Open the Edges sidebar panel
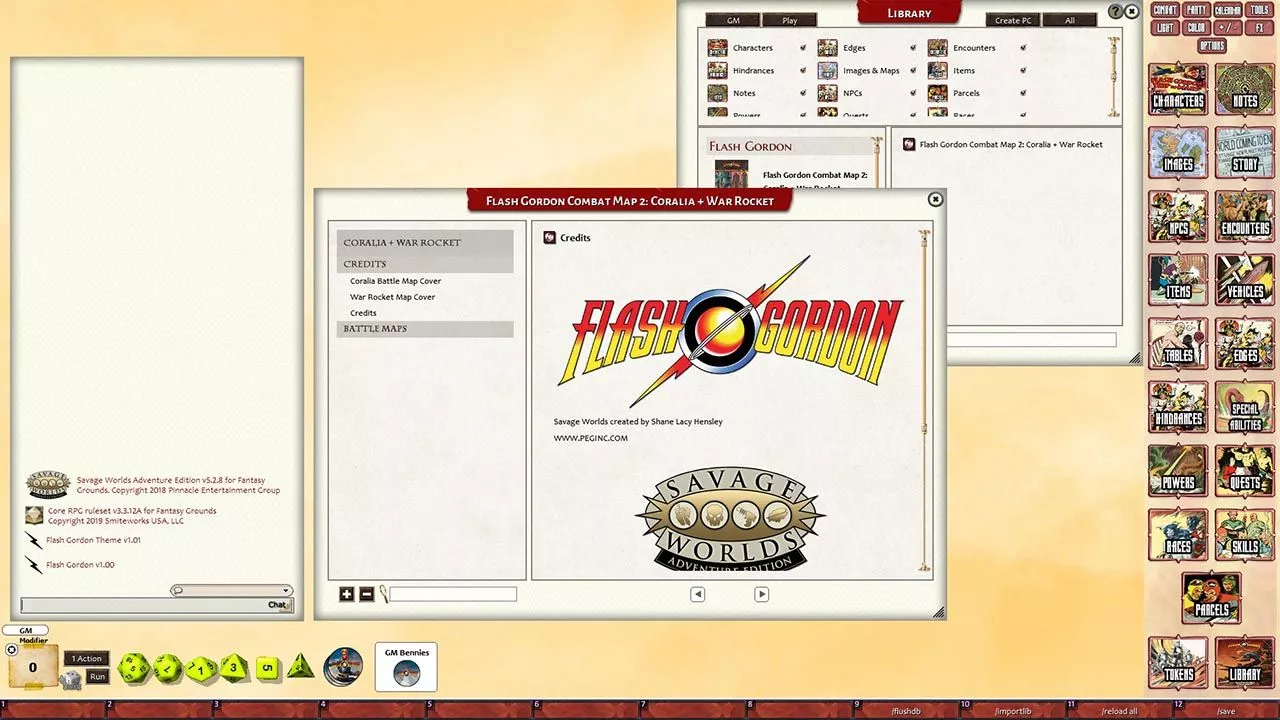The width and height of the screenshot is (1280, 720). (x=1245, y=346)
